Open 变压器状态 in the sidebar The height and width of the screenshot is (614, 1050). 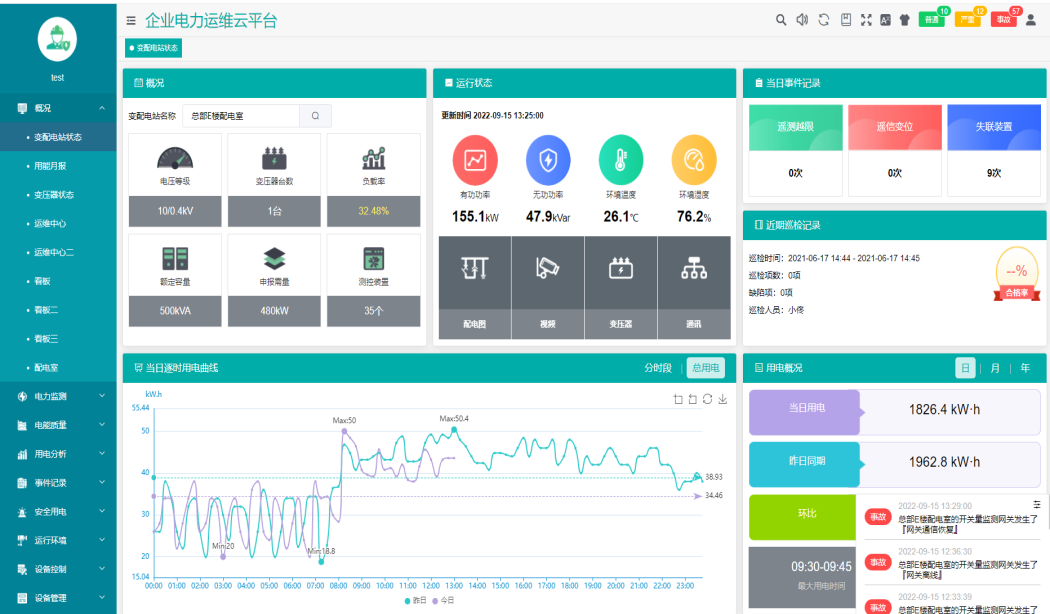pyautogui.click(x=54, y=195)
